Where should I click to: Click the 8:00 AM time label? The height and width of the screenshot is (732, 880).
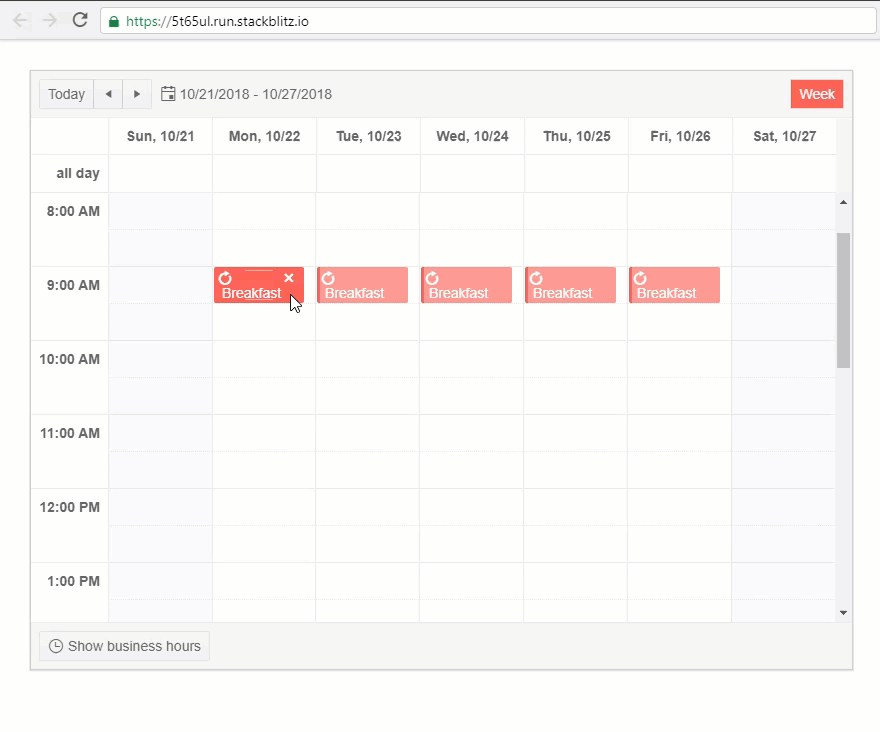click(x=73, y=212)
